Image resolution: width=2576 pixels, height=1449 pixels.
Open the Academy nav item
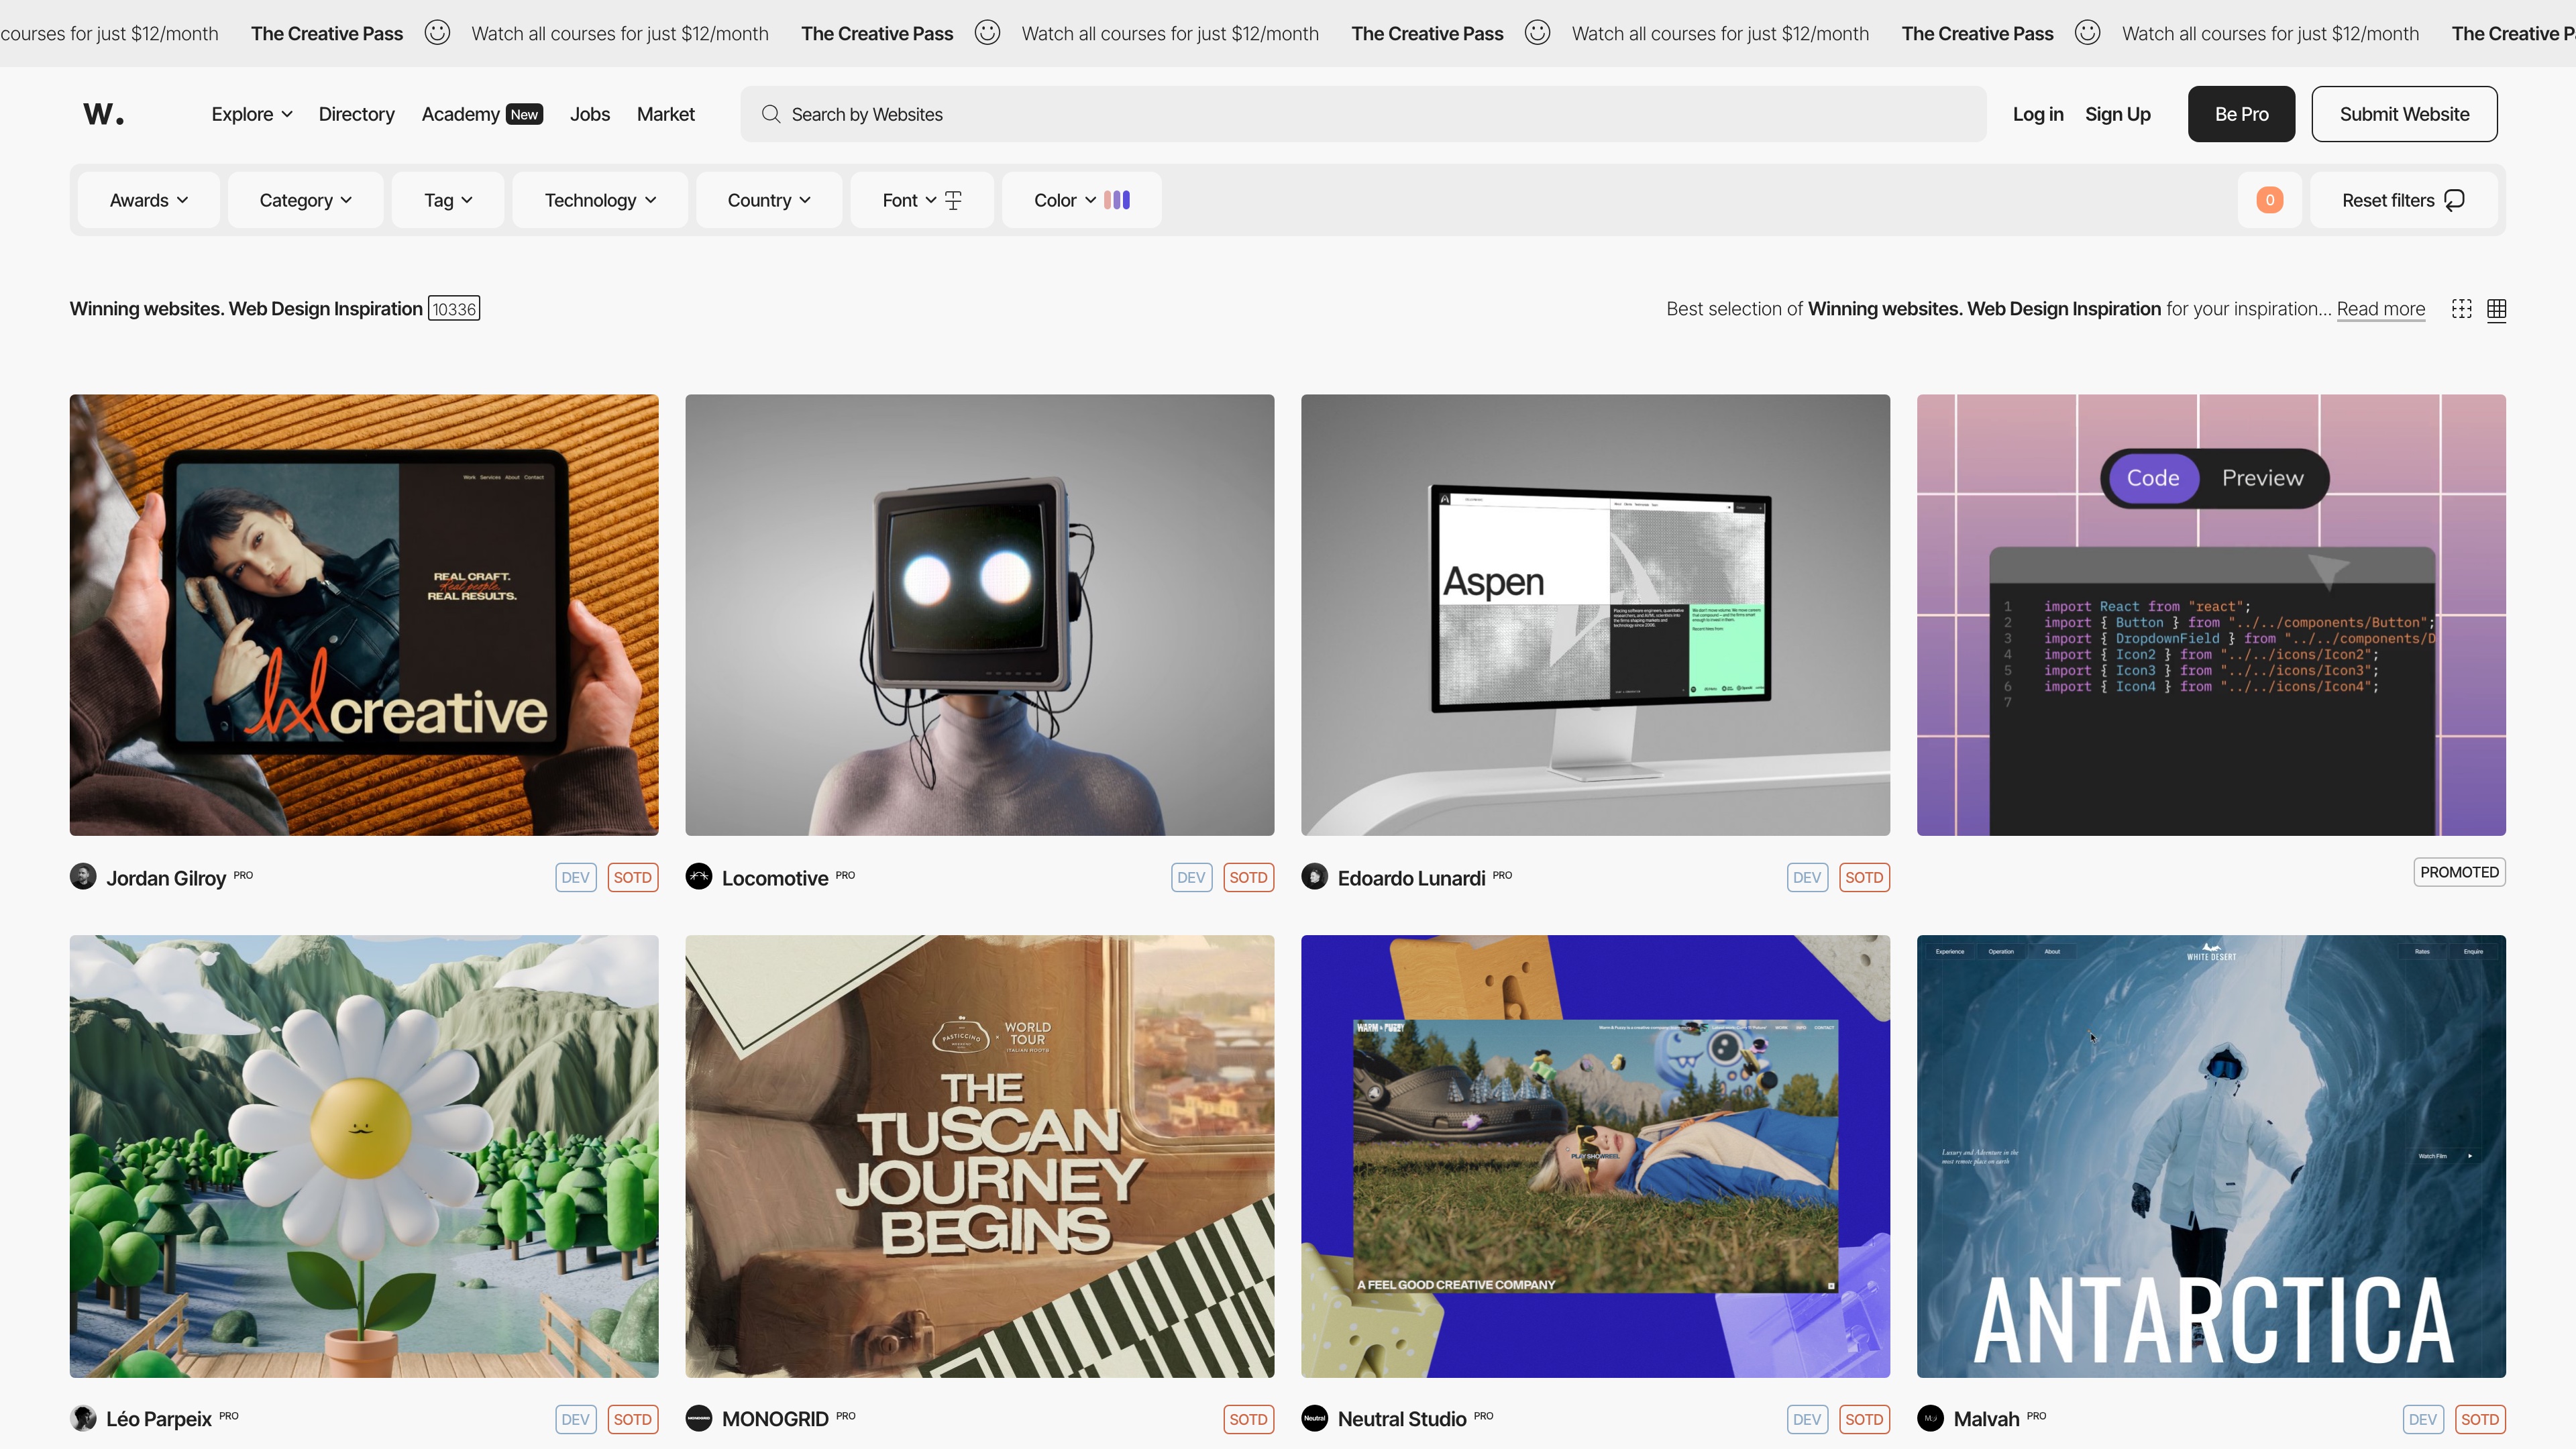(460, 114)
